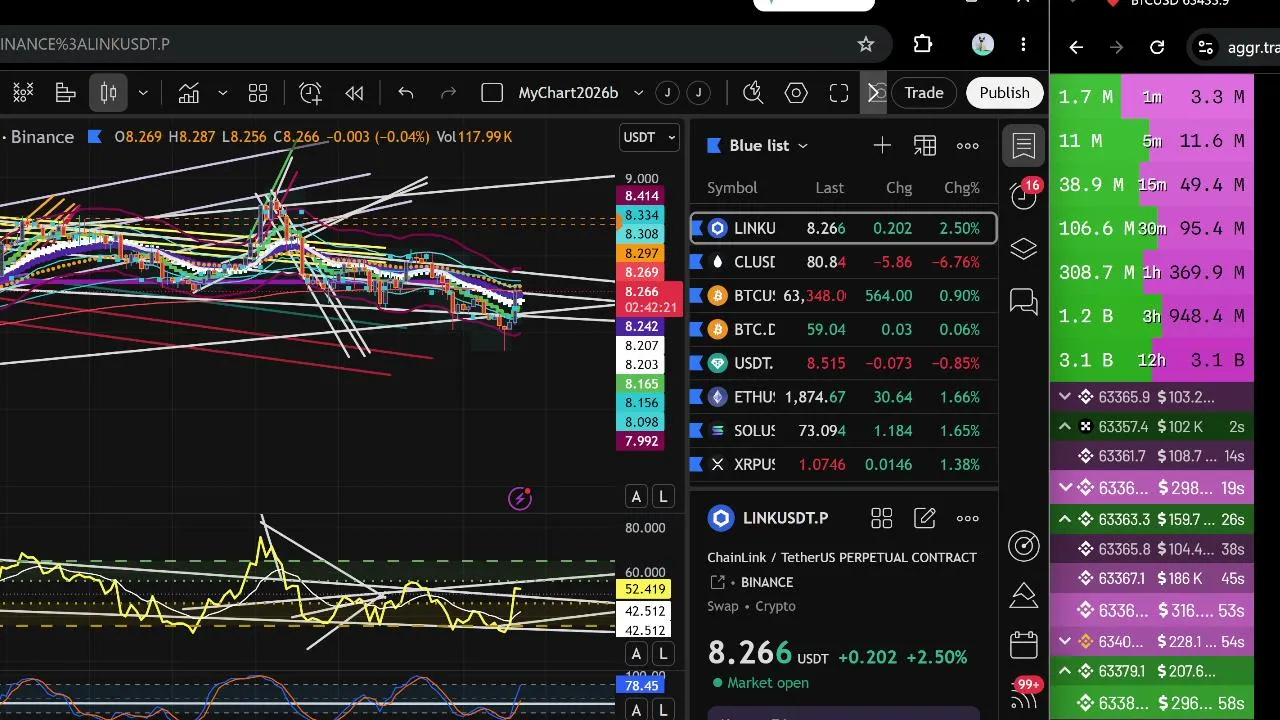Open the browser Extensions puzzle icon
Image resolution: width=1280 pixels, height=720 pixels.
pyautogui.click(x=923, y=44)
